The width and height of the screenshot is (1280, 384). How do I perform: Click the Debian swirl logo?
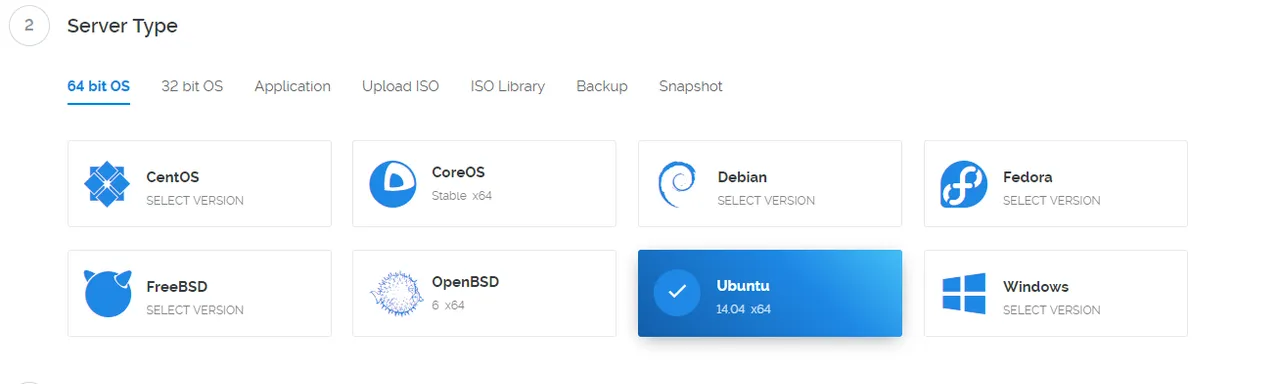(678, 184)
